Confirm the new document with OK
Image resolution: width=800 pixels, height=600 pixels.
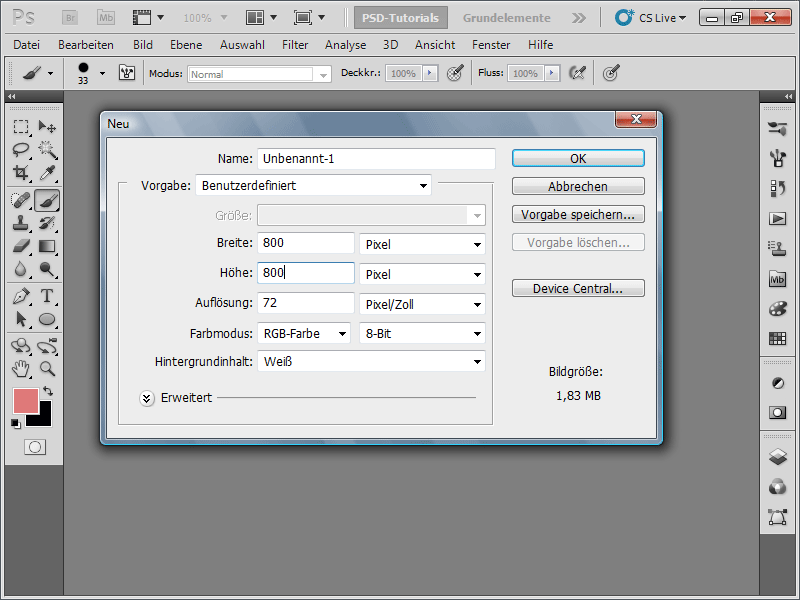click(578, 158)
